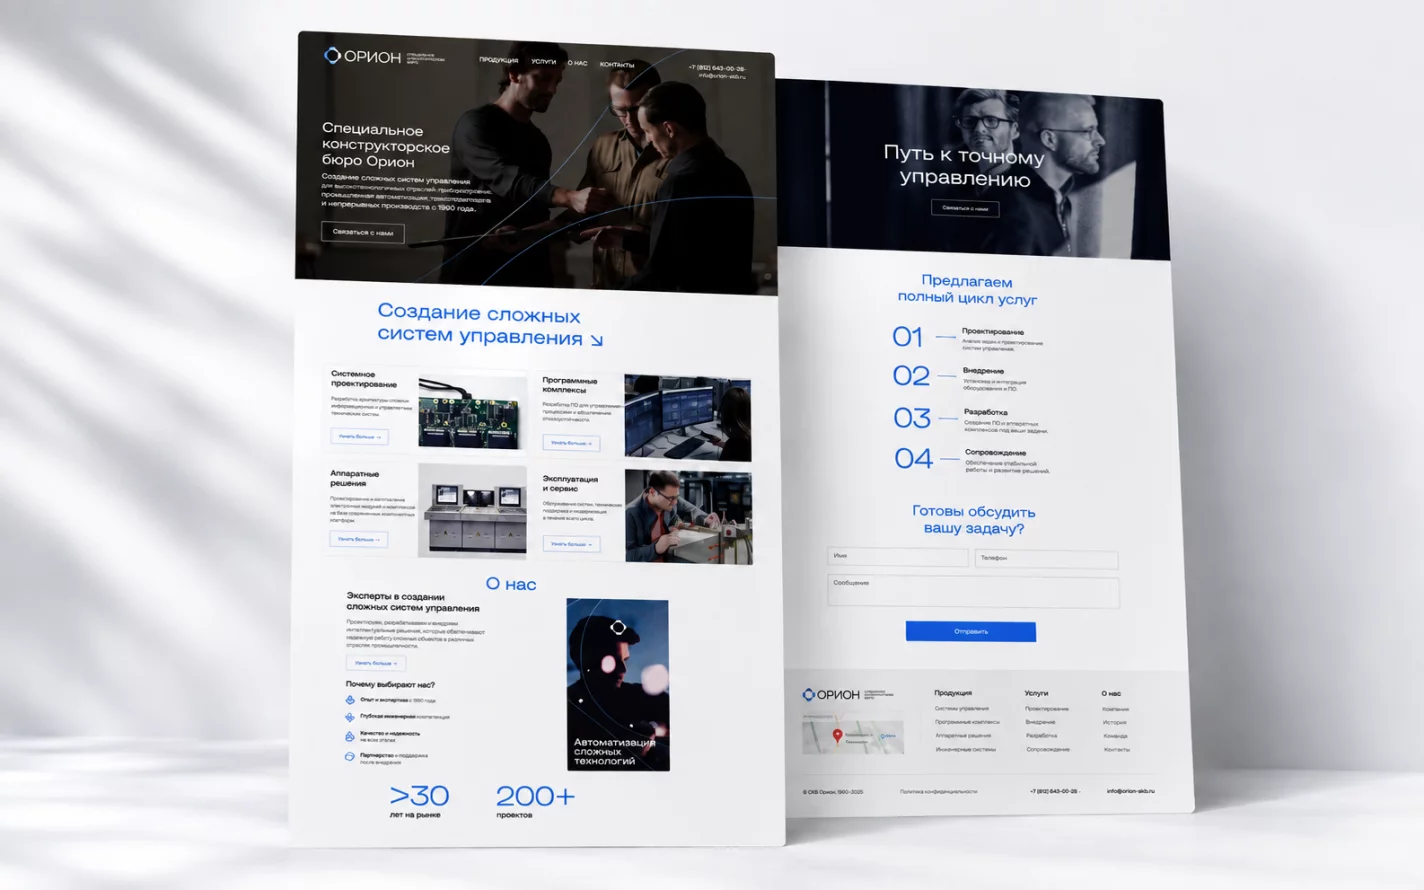
Task: Click 'Связаться с нами' under 'Путь к точному управлению'
Action: click(965, 208)
